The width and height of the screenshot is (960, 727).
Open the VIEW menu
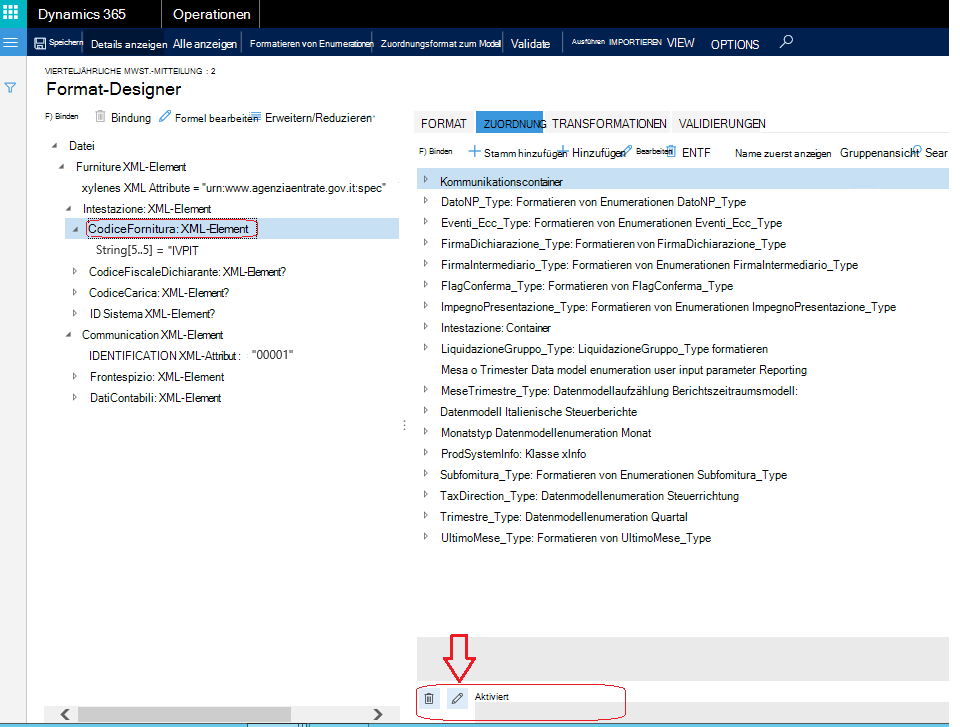(680, 43)
